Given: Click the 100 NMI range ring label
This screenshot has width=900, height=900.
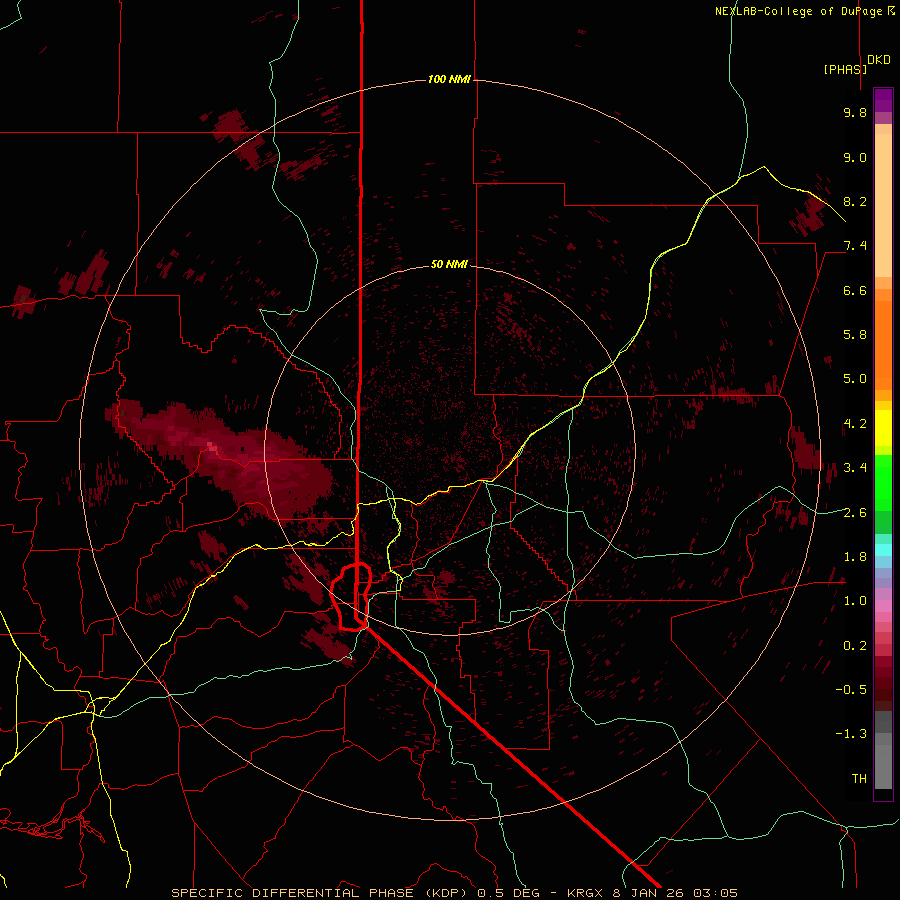Looking at the screenshot, I should click(x=449, y=79).
